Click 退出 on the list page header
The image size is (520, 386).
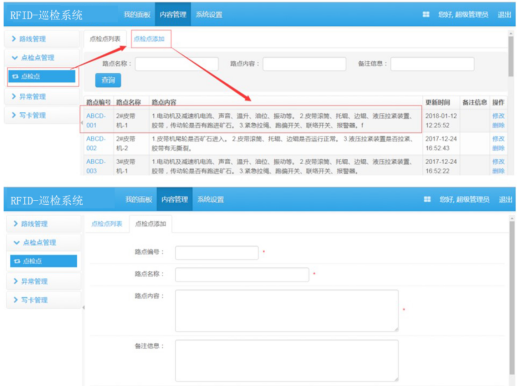coord(504,14)
